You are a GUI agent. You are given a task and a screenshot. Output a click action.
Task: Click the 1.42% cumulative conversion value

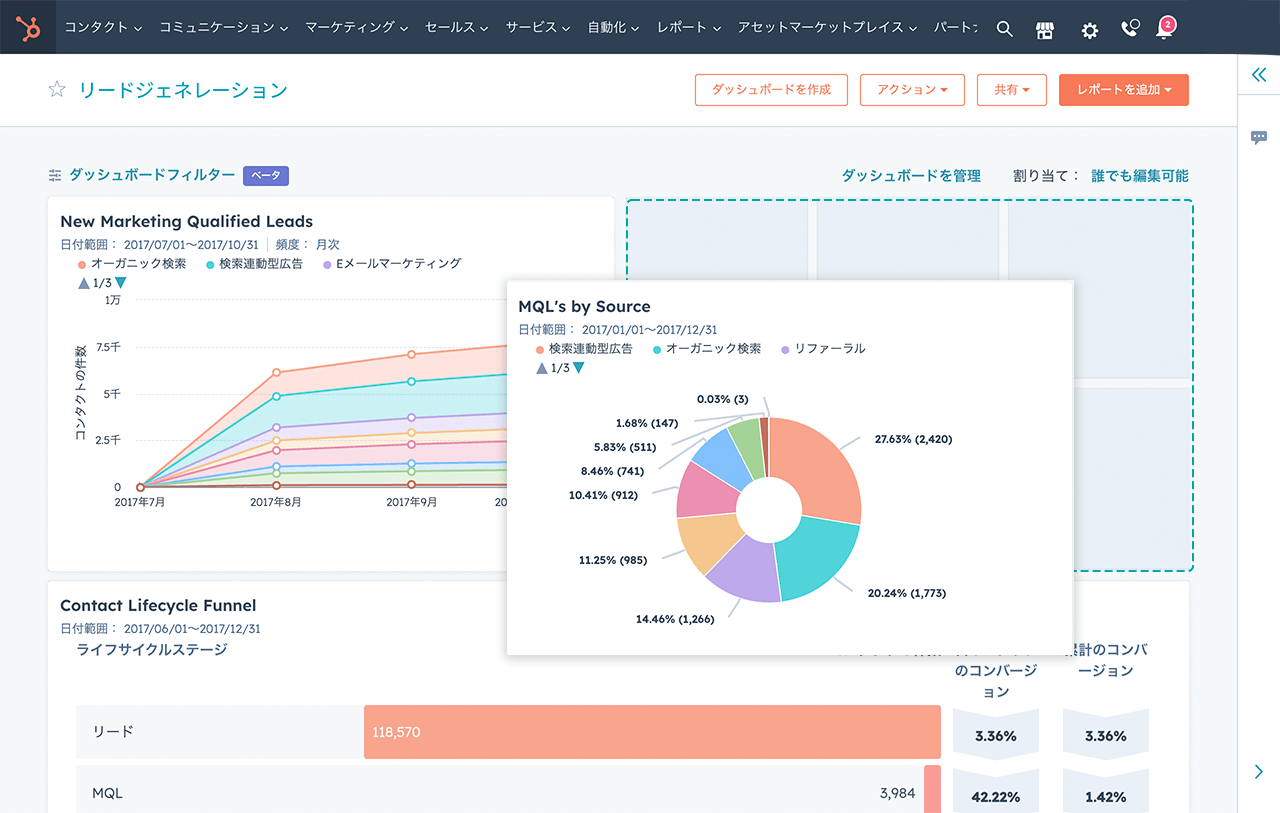pos(1106,797)
